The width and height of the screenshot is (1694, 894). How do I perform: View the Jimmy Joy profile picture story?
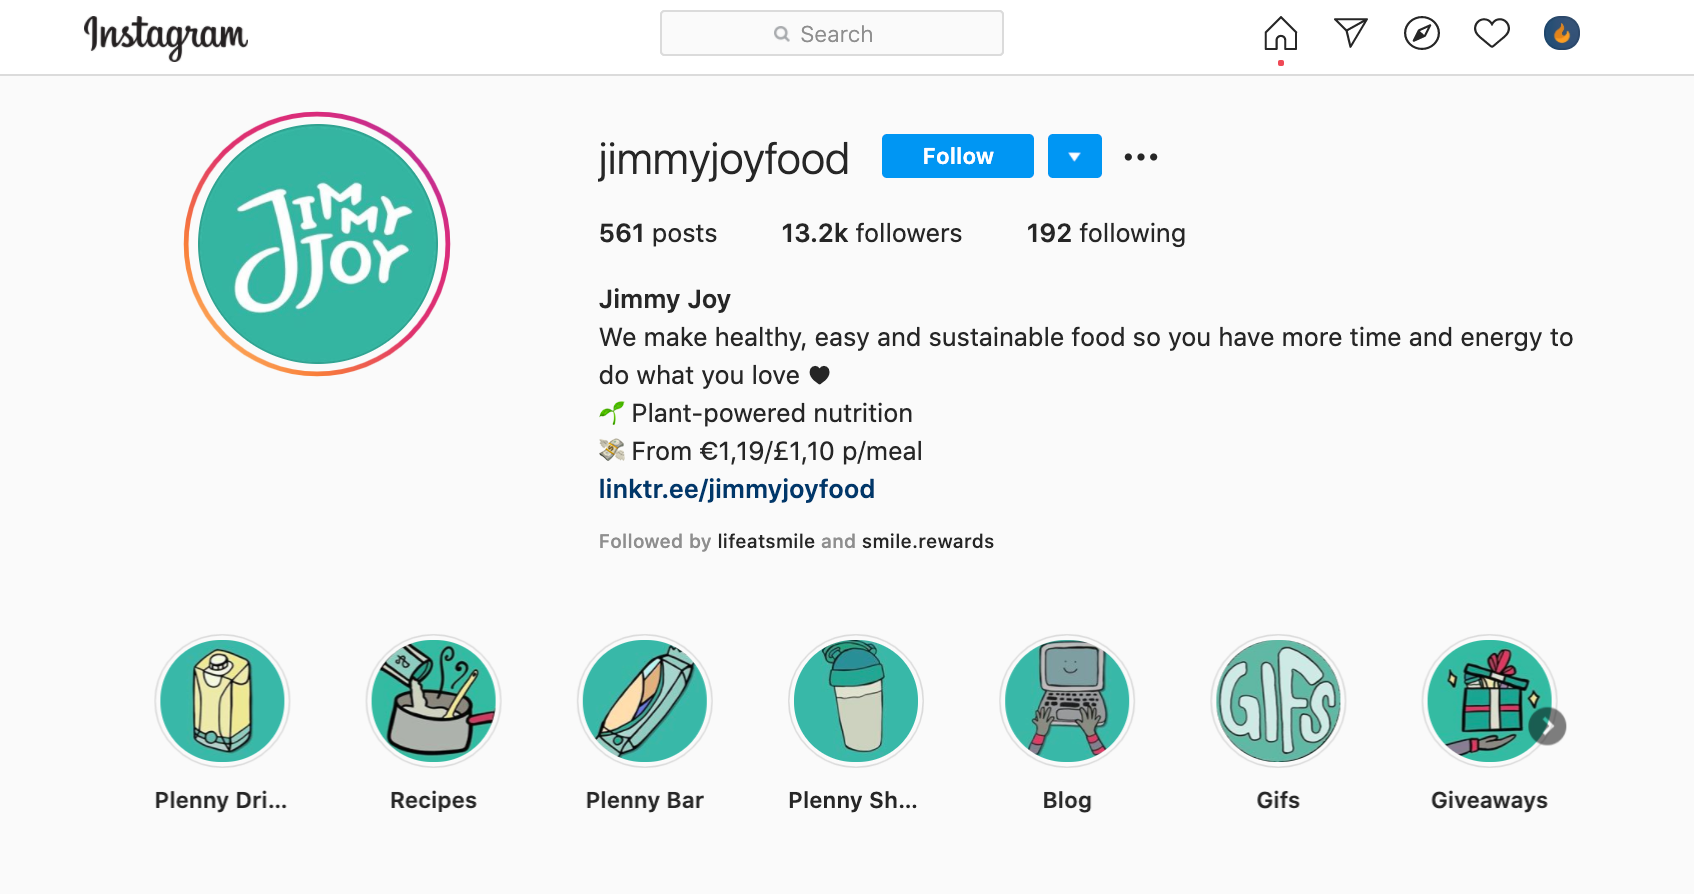point(317,244)
